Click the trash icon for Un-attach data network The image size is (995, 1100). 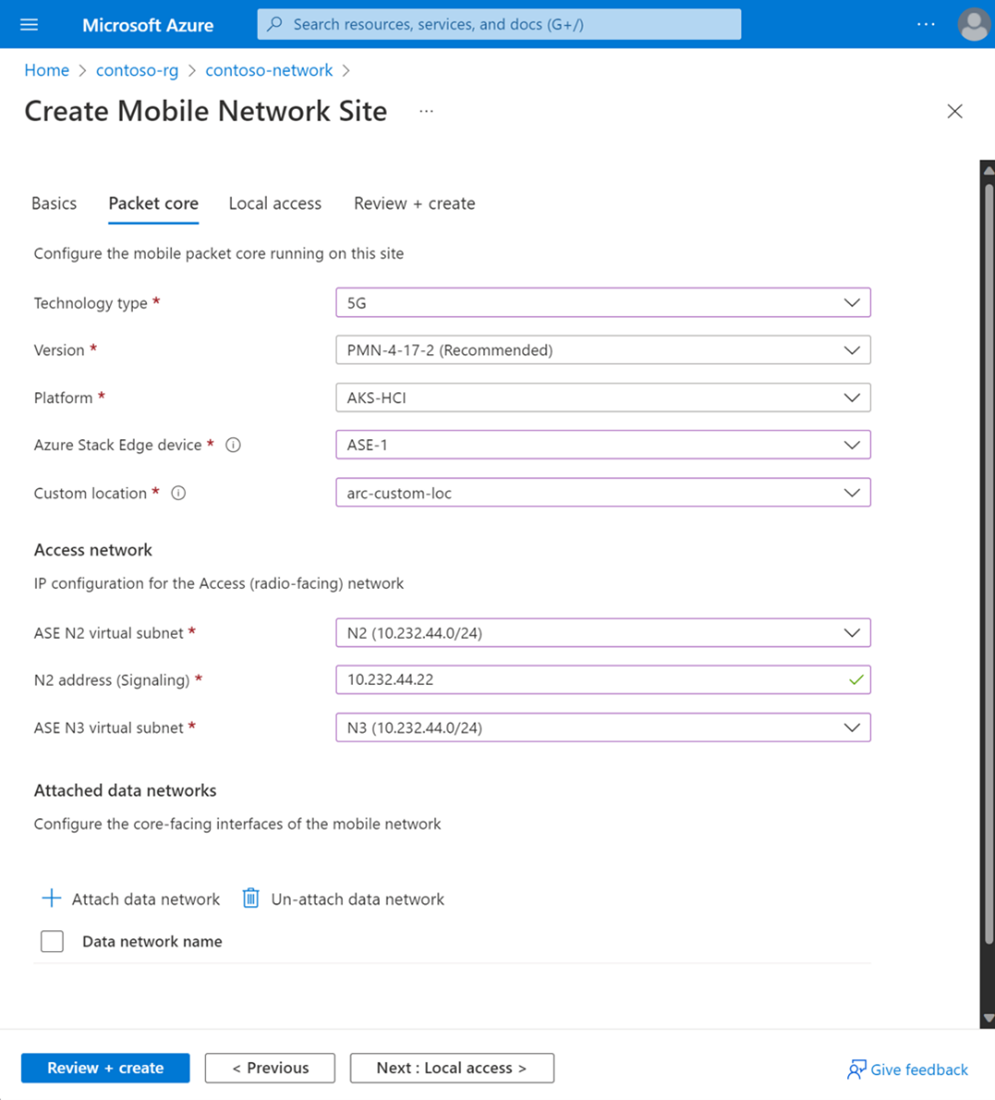pyautogui.click(x=251, y=899)
